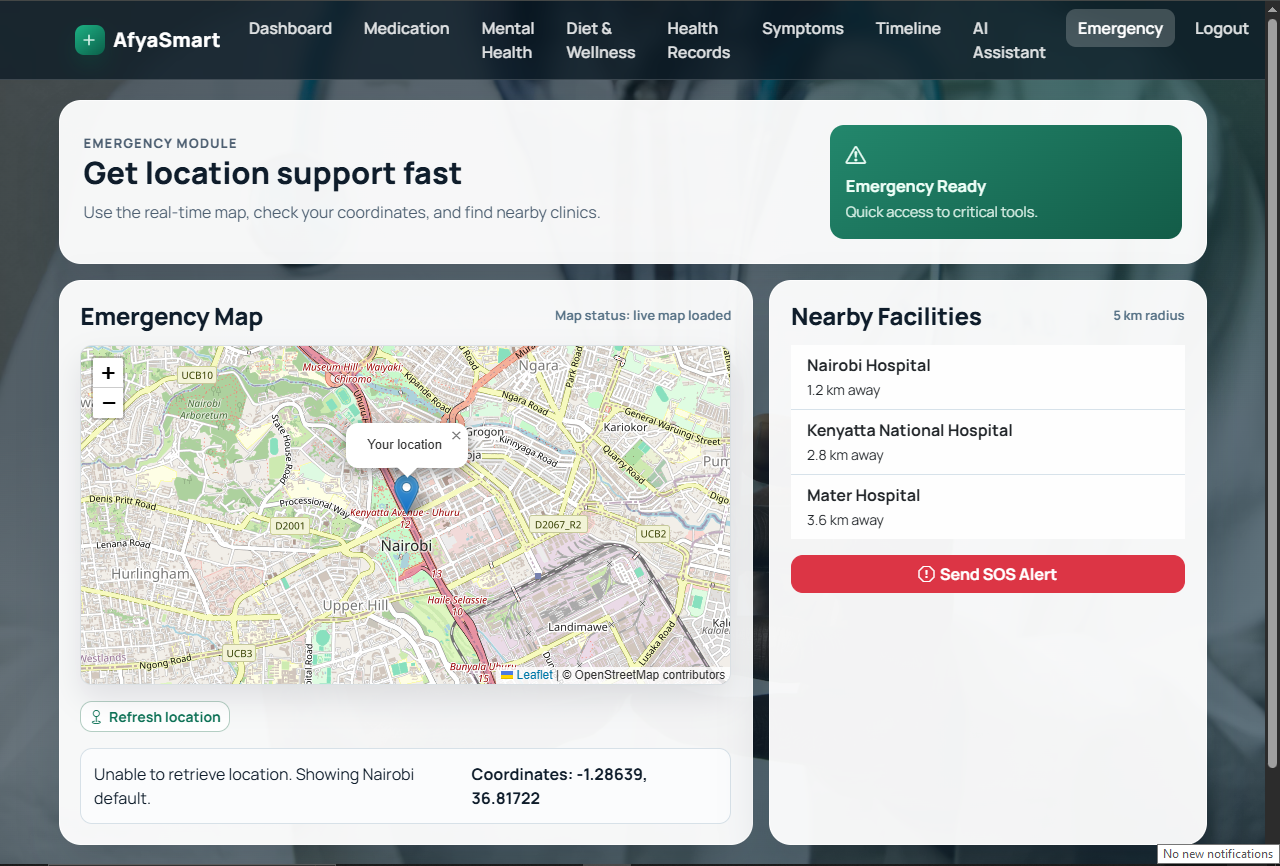
Task: Click the '5 km radius' label
Action: [1149, 316]
